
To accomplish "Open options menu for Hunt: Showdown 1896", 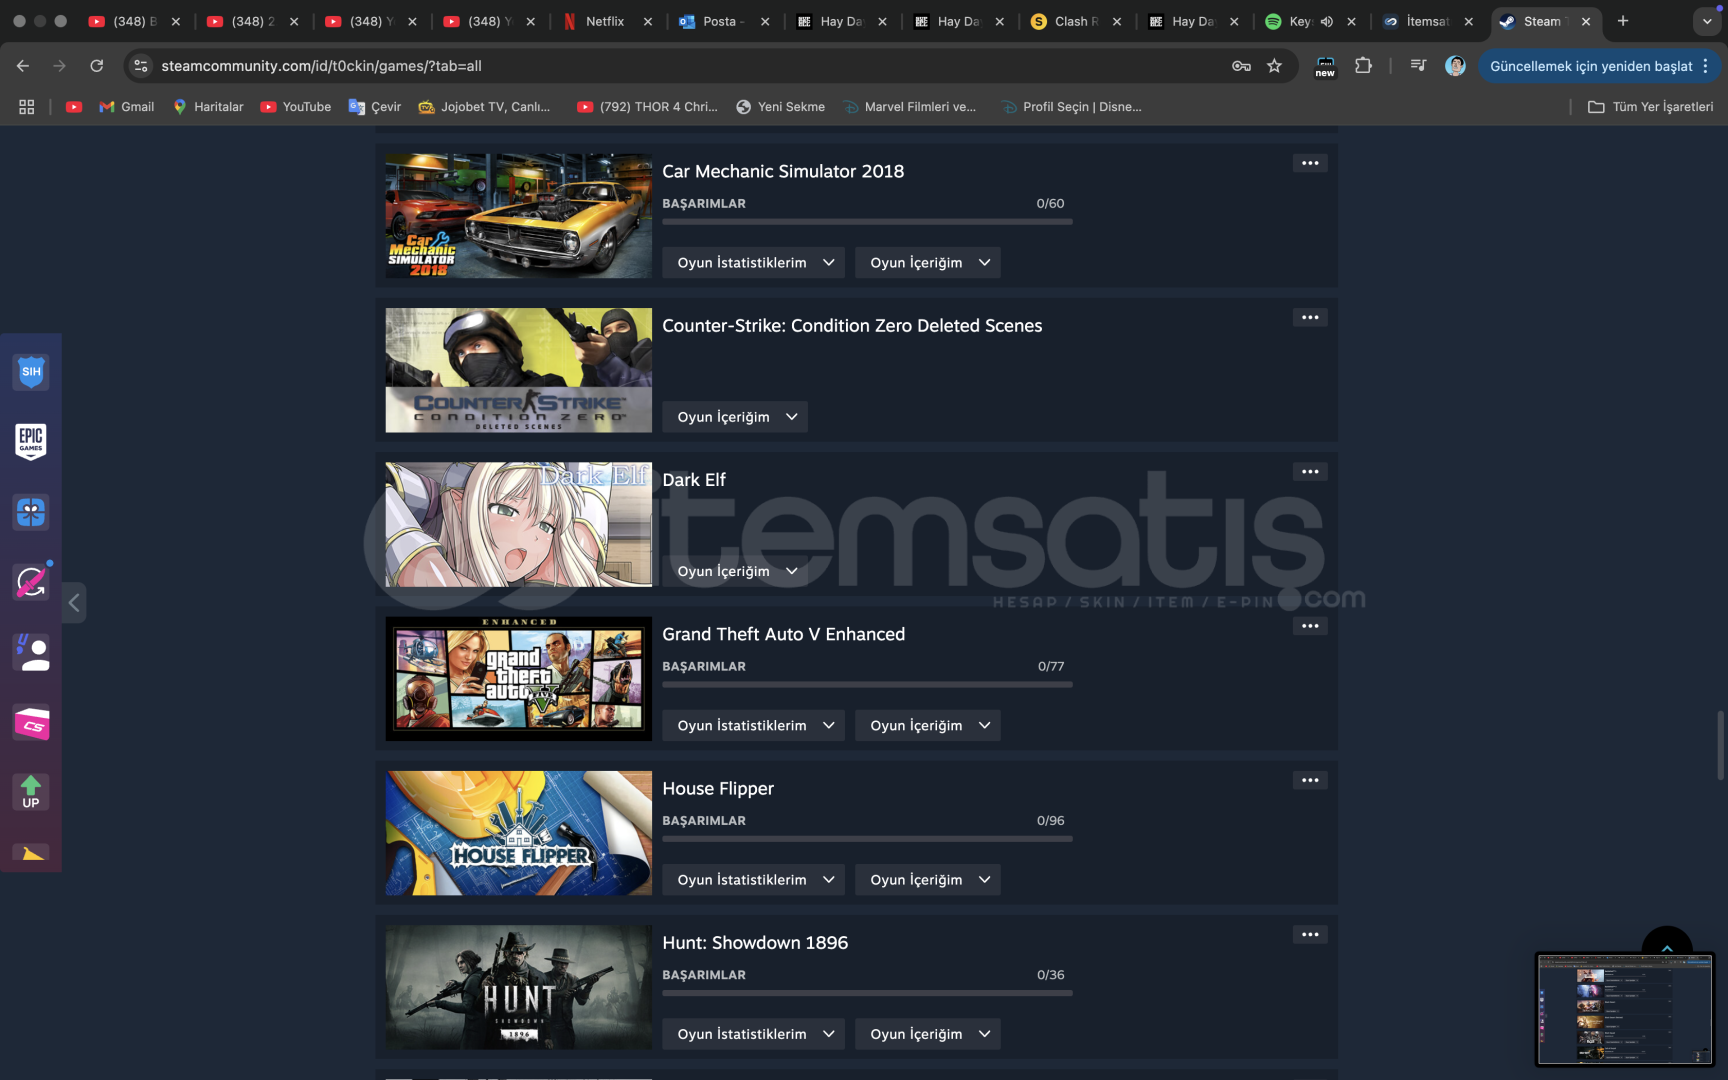I will 1310,935.
